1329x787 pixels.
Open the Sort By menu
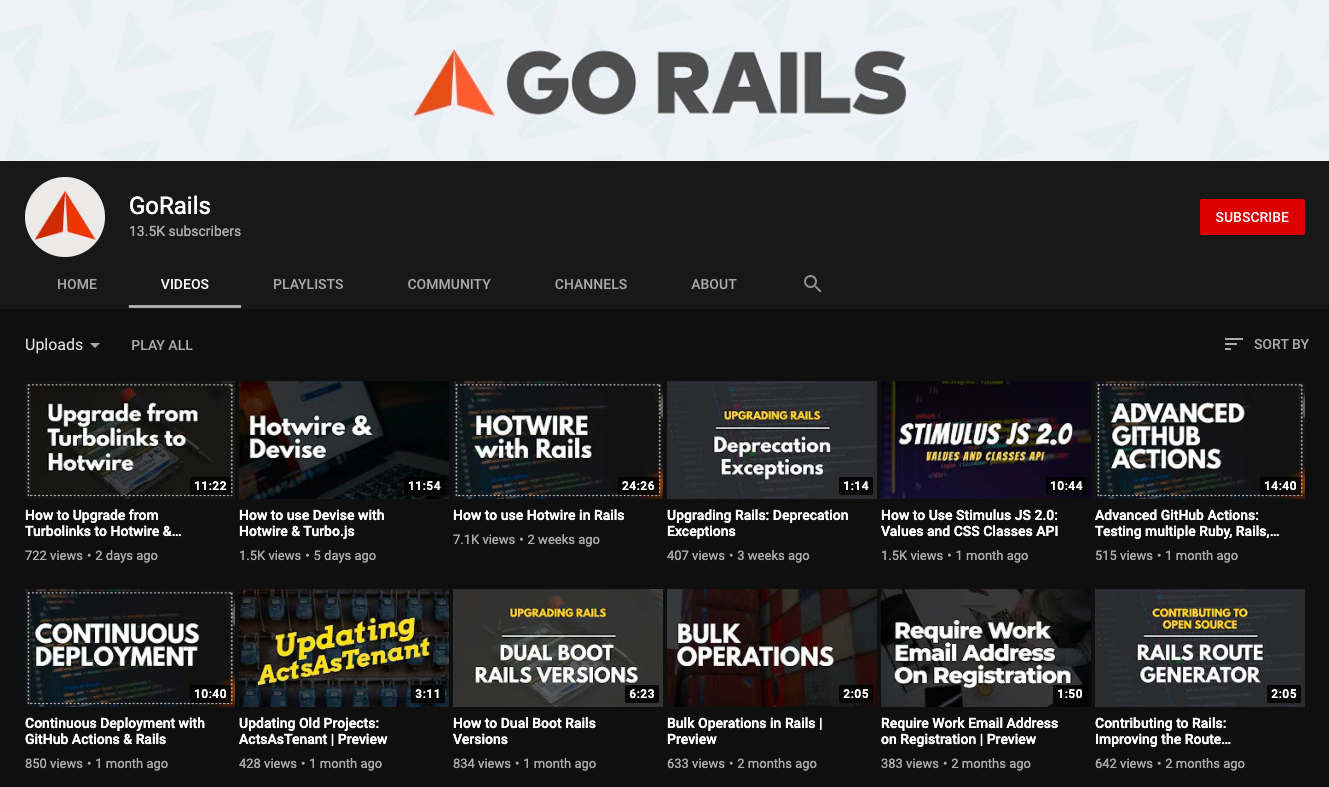(1266, 344)
